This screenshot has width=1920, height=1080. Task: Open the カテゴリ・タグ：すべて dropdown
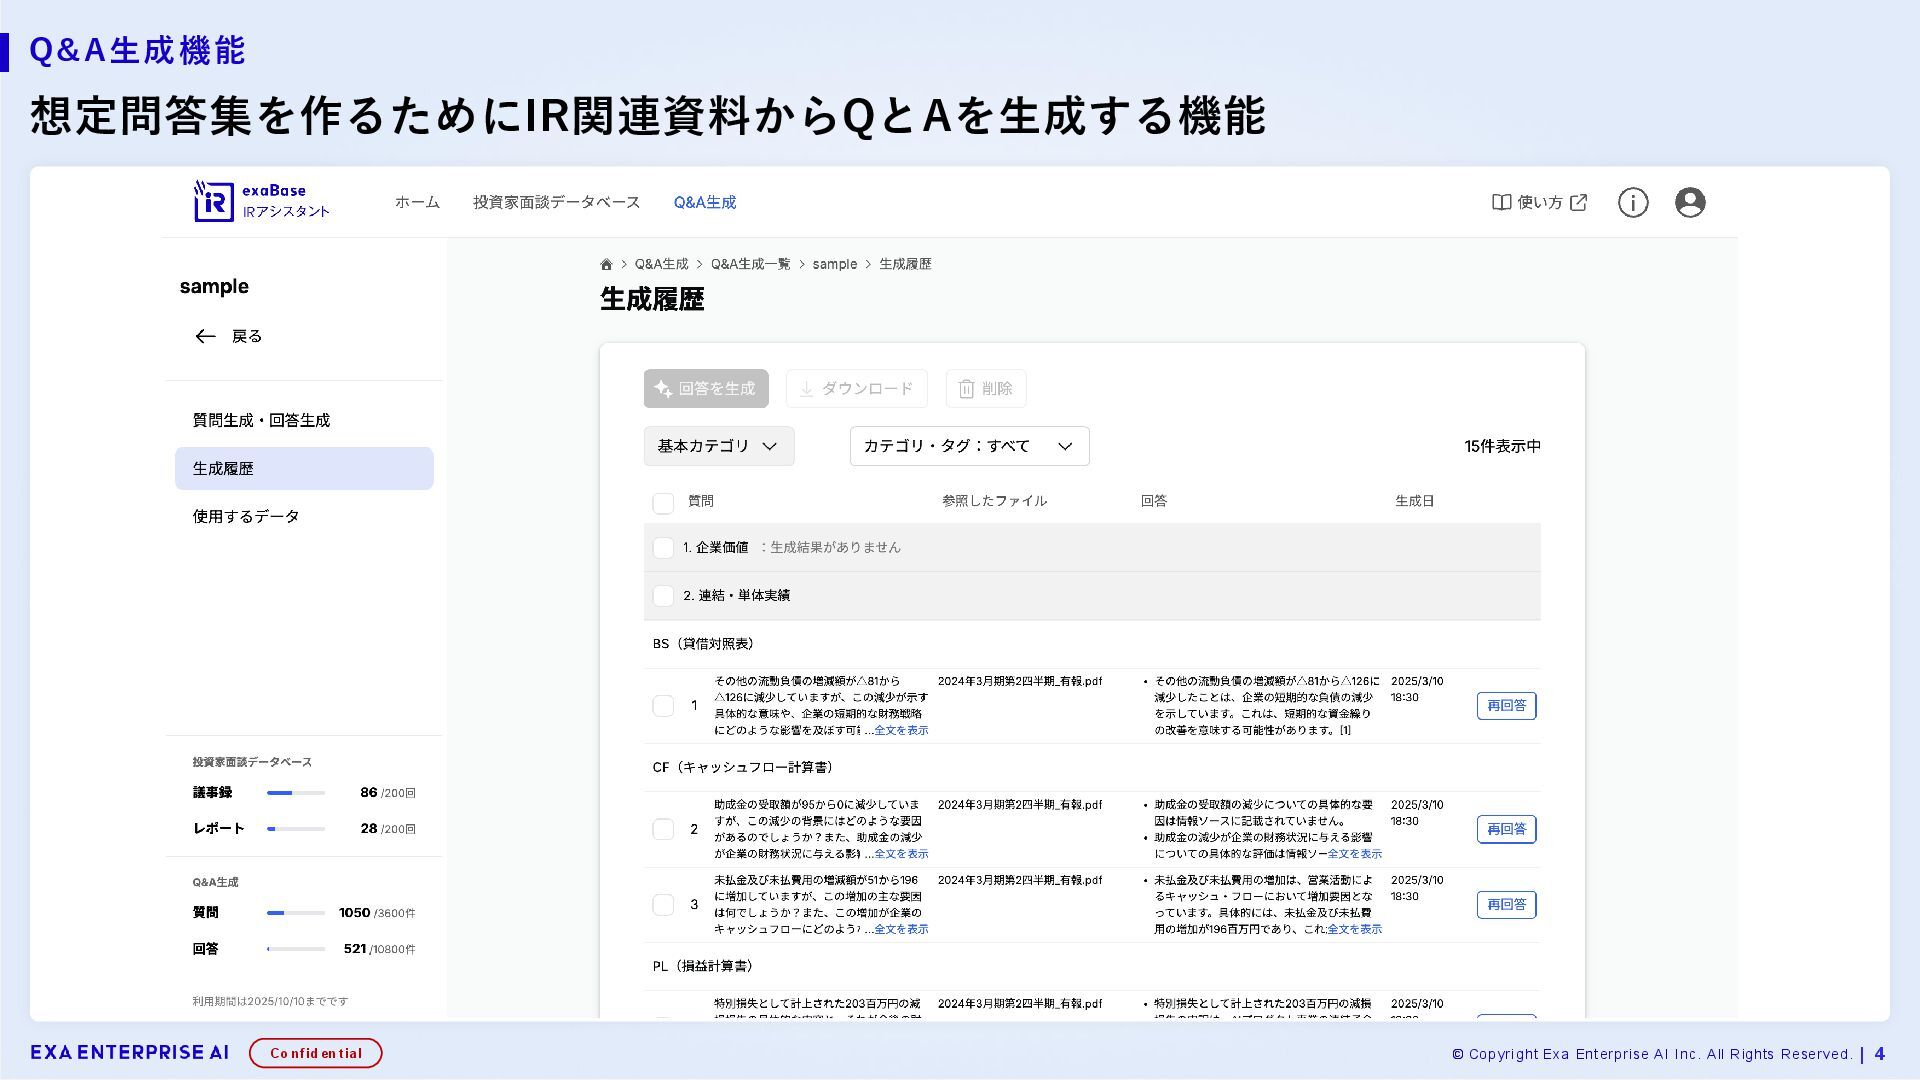click(x=969, y=446)
